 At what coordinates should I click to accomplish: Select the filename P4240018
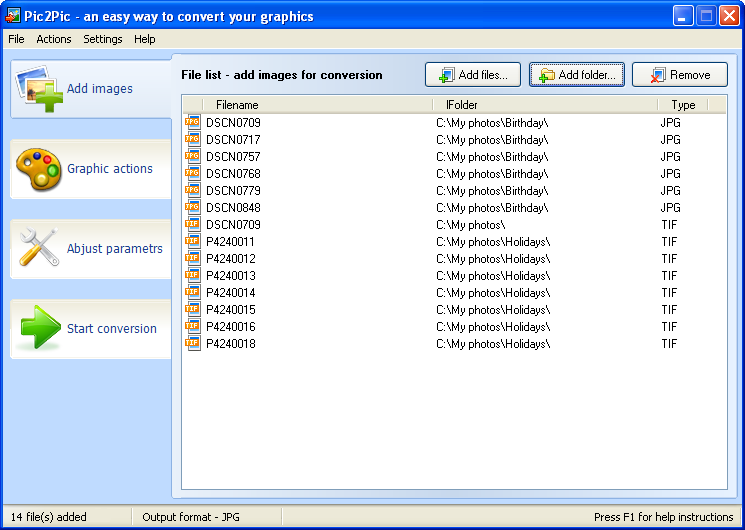(x=230, y=344)
